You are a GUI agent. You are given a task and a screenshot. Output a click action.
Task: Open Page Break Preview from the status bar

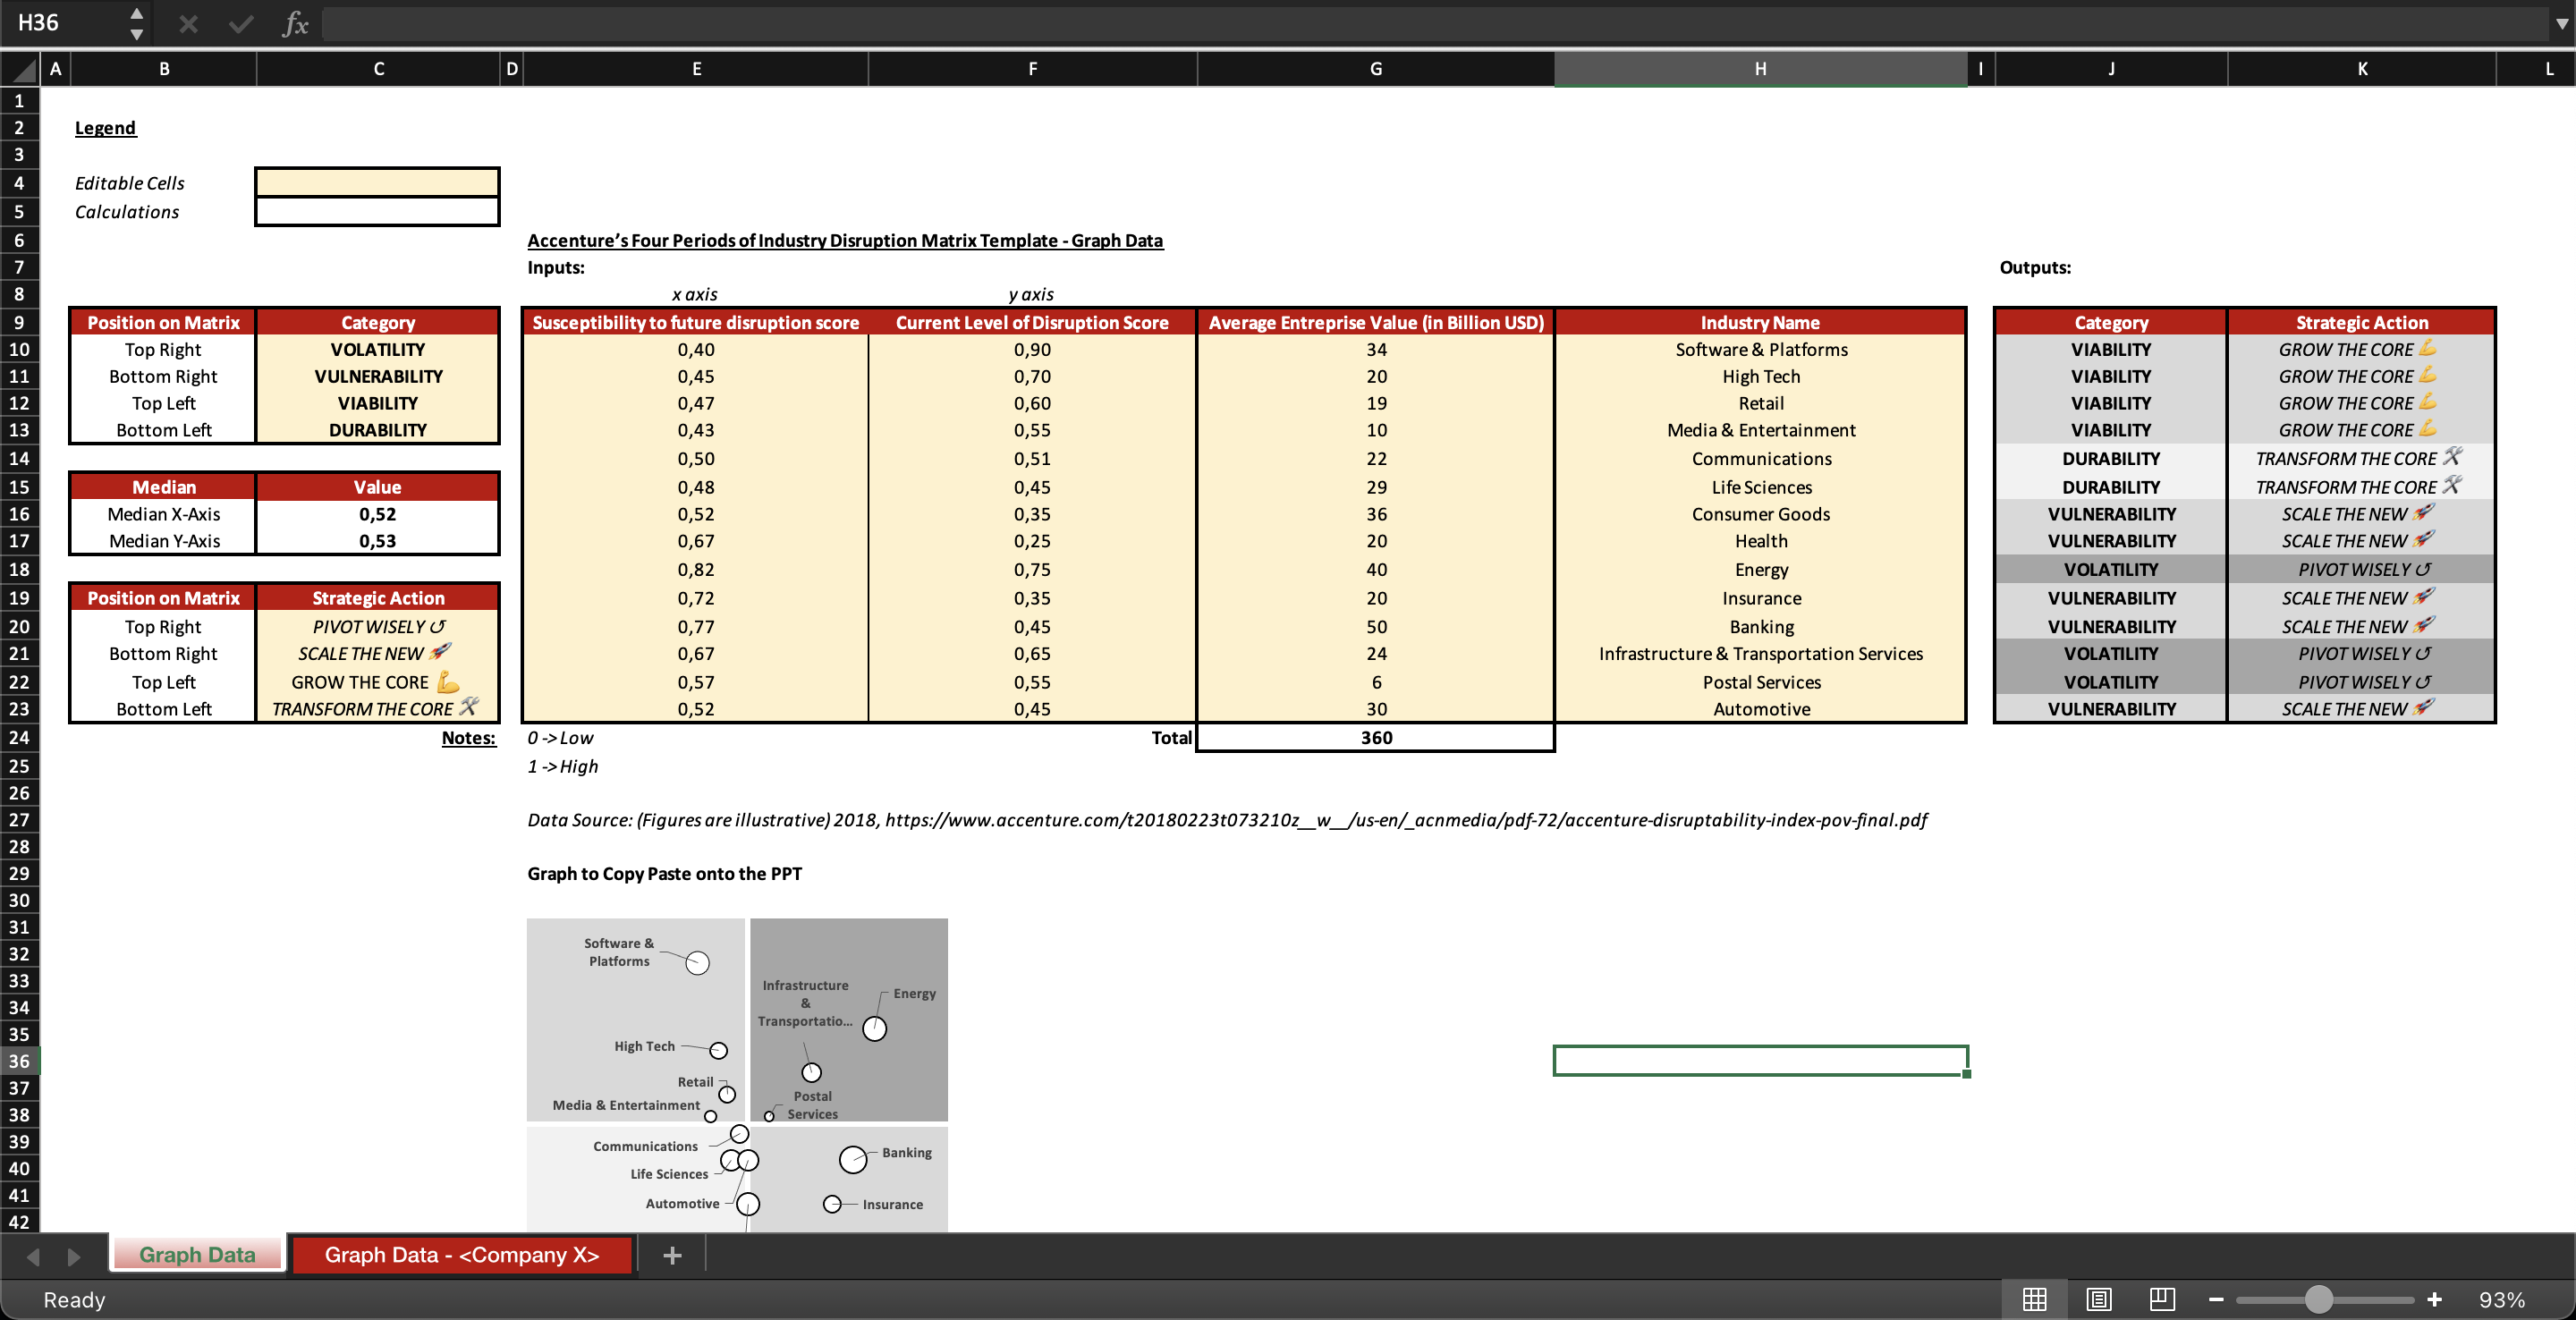2162,1299
